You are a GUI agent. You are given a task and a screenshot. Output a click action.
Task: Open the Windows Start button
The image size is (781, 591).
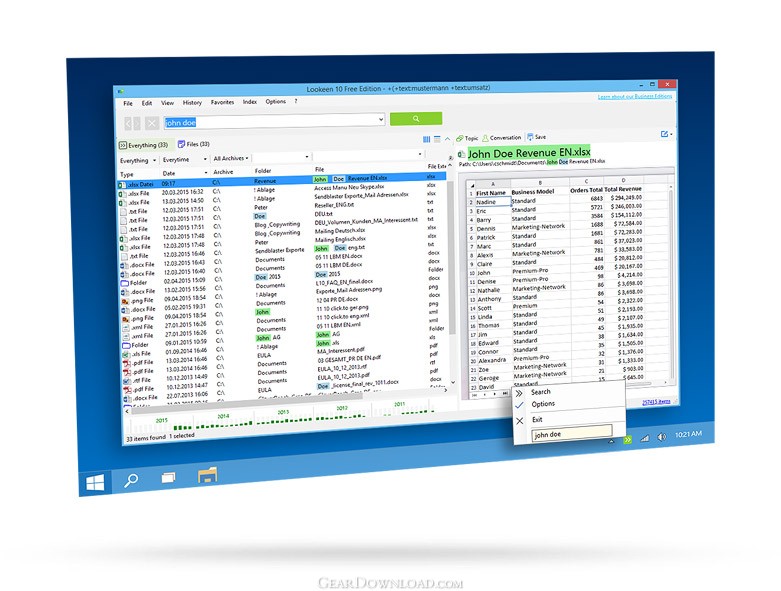tap(95, 482)
